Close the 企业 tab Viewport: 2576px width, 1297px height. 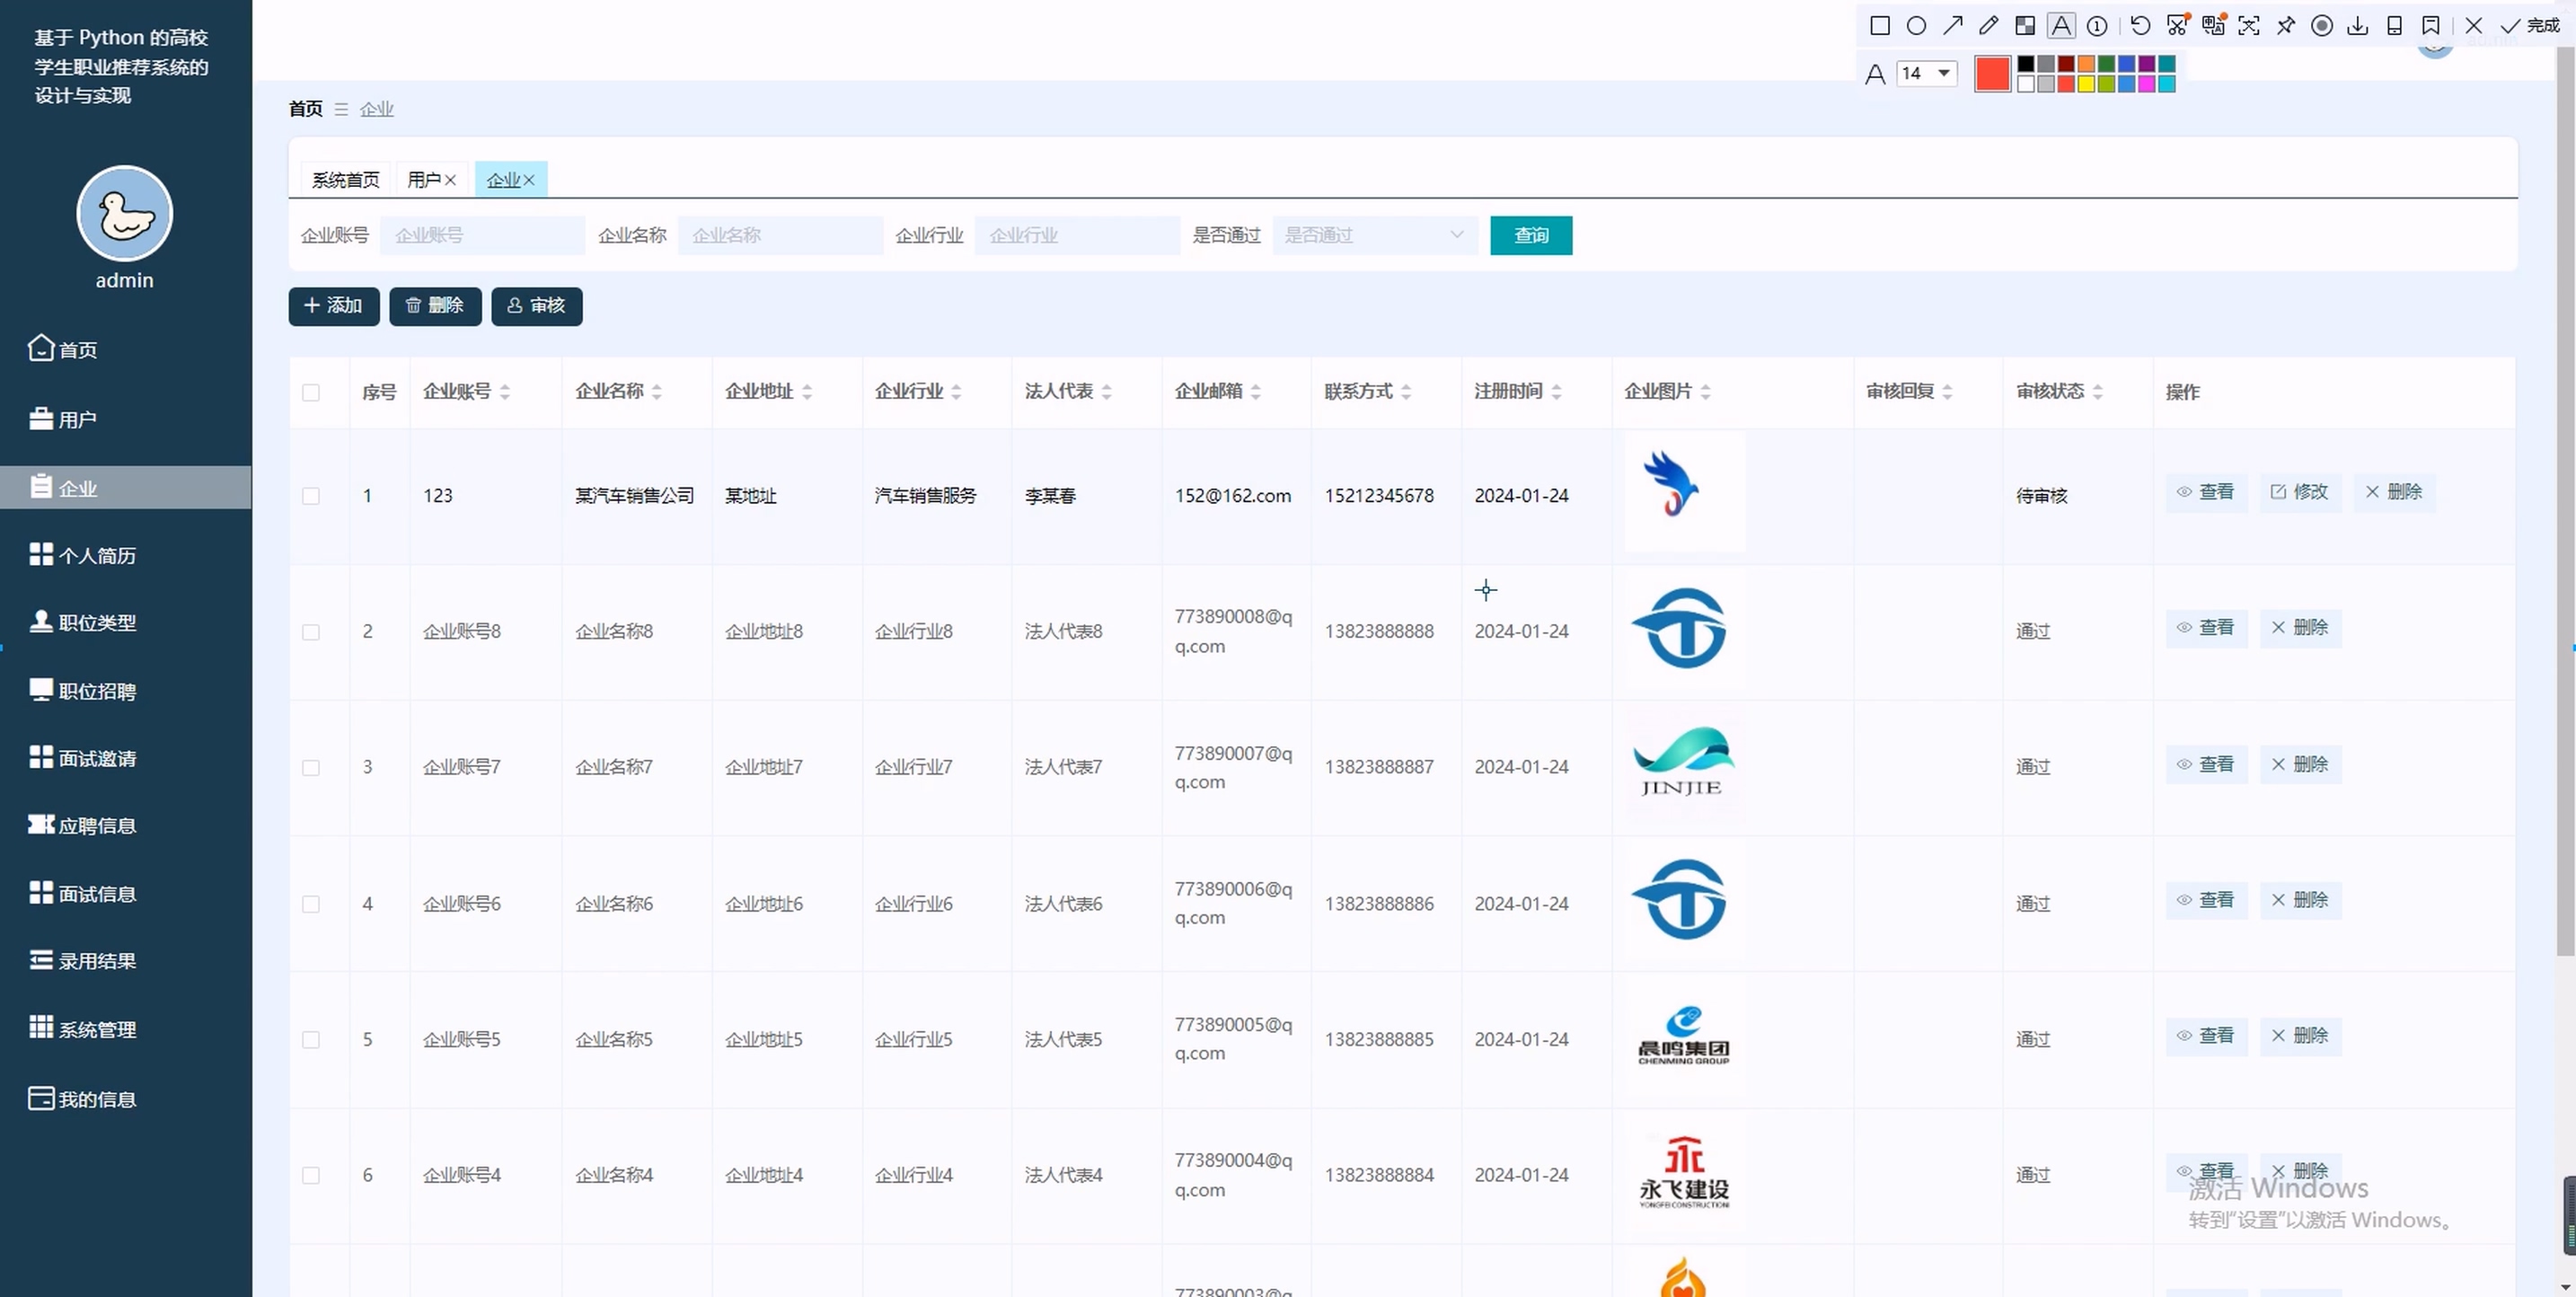tap(529, 180)
